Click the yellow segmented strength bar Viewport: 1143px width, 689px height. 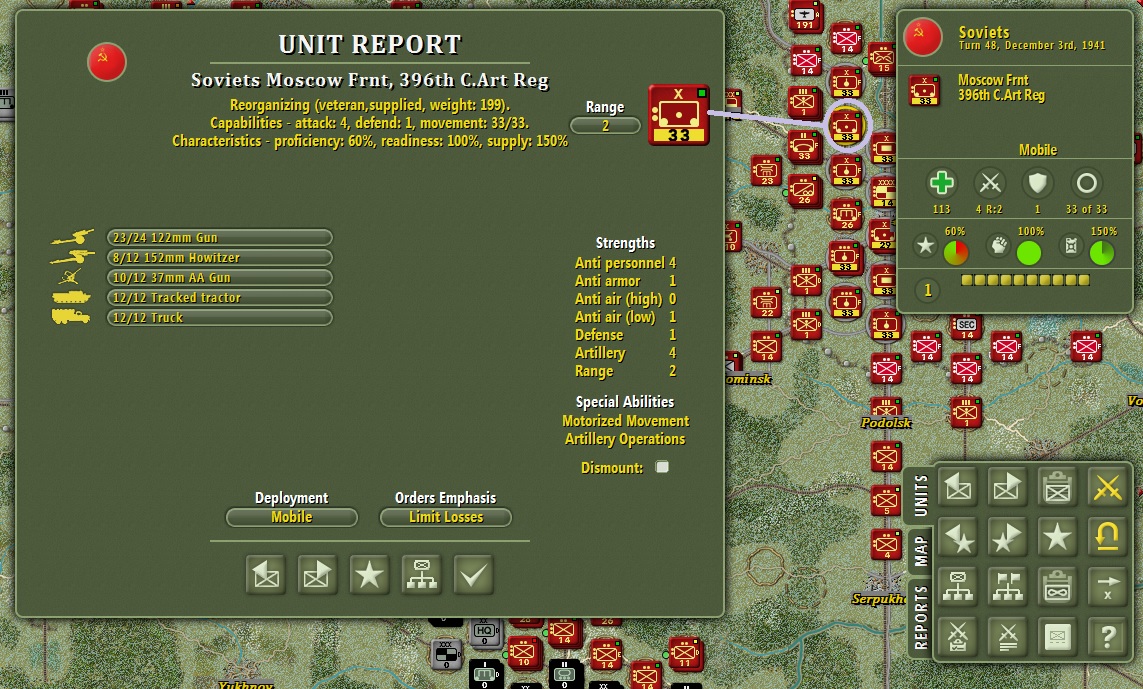[1025, 280]
